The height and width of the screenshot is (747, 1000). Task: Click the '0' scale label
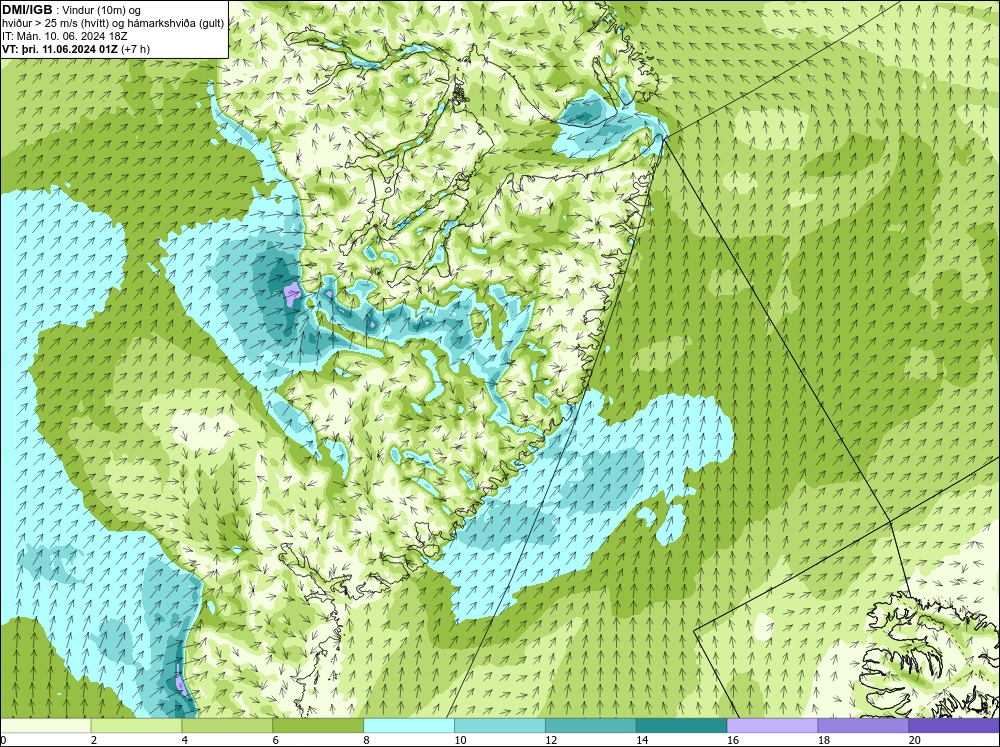coord(4,740)
